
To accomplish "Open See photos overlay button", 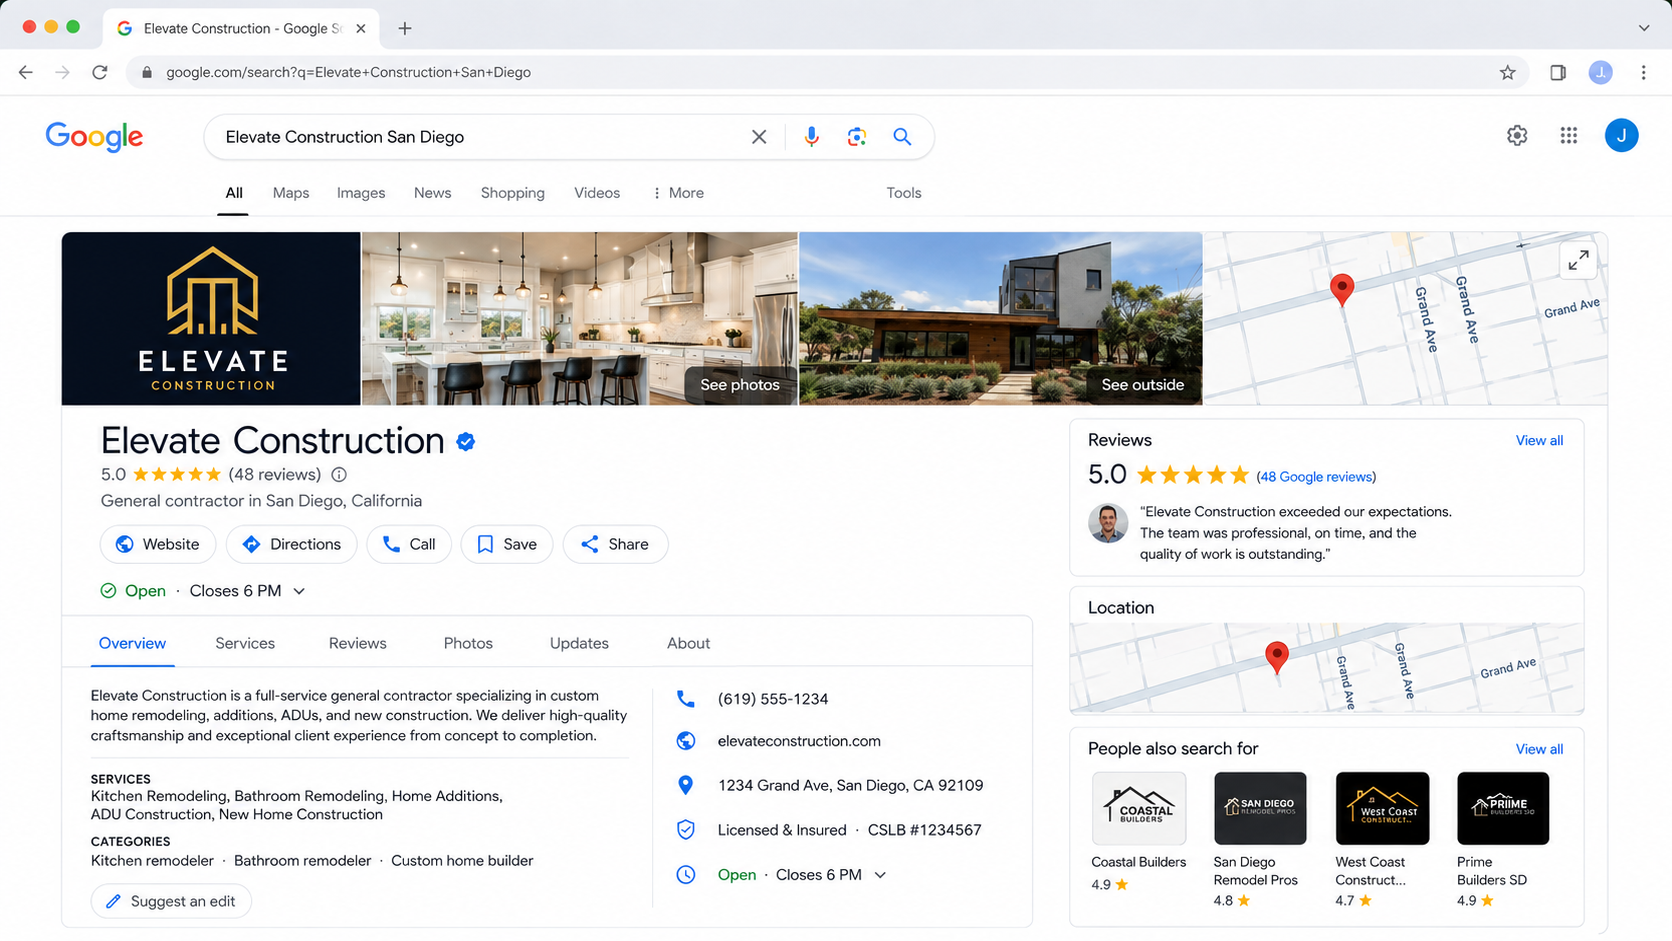I will 740,385.
